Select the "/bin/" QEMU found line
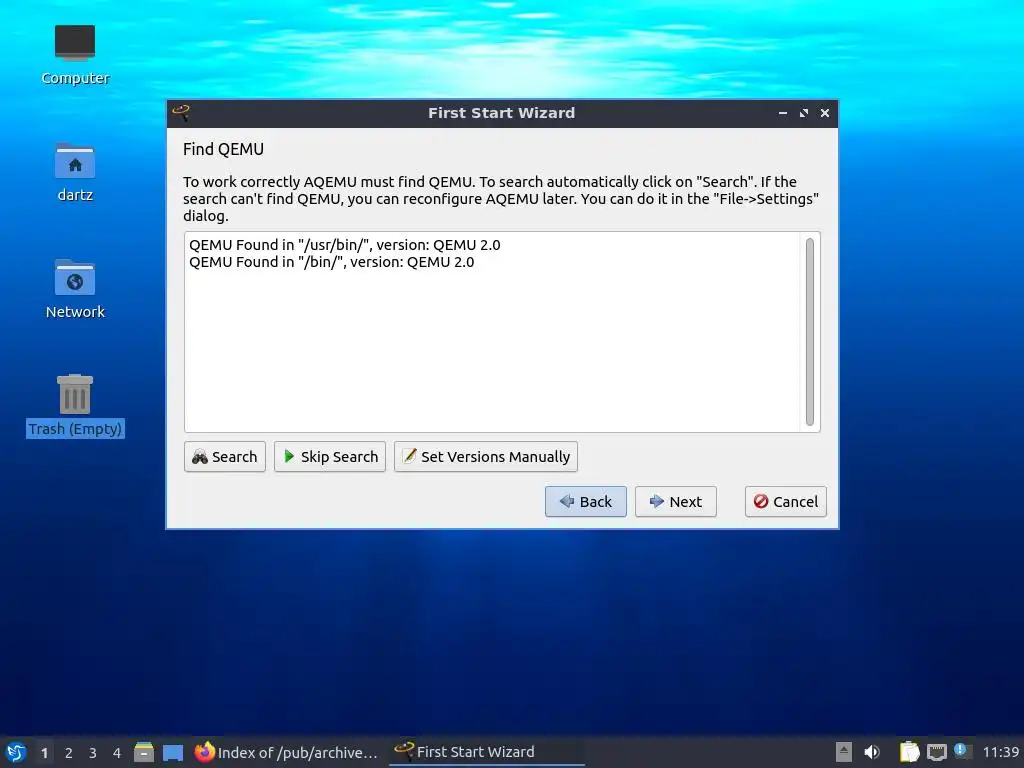 pos(332,262)
